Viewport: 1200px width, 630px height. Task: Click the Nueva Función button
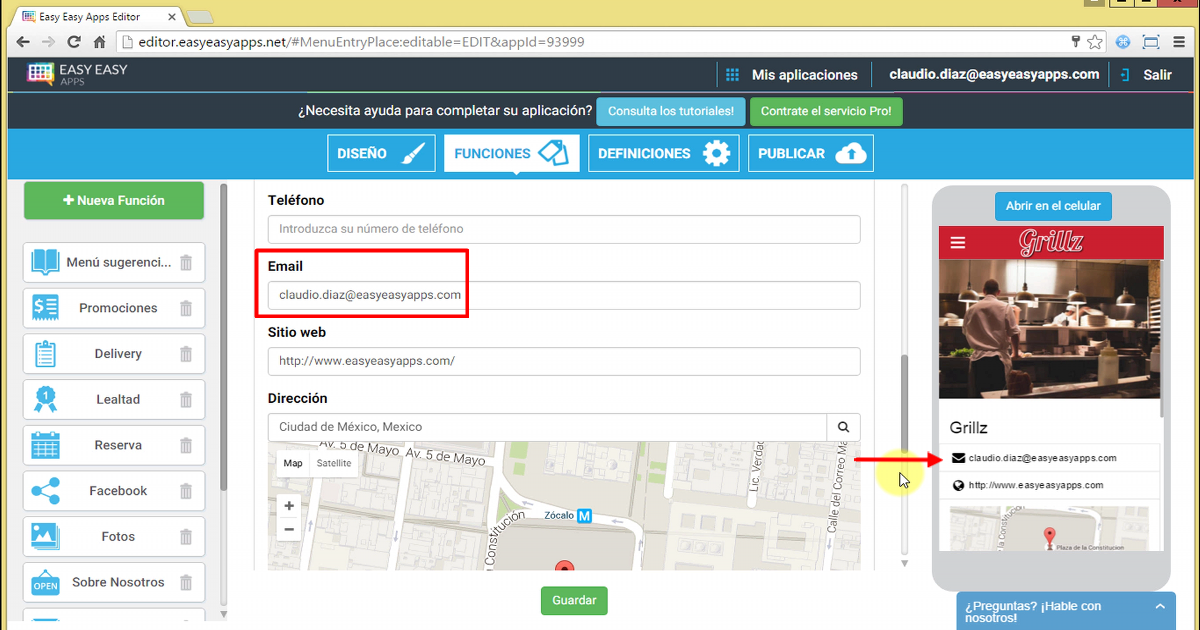pos(114,200)
